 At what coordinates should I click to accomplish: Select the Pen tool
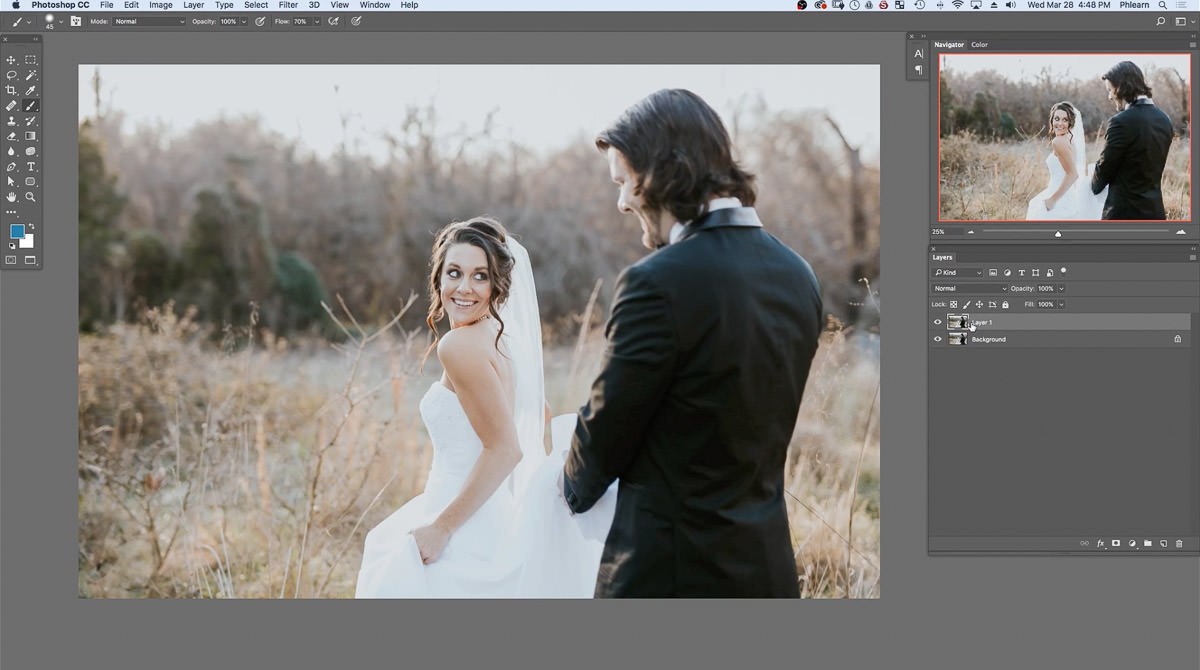click(x=12, y=166)
